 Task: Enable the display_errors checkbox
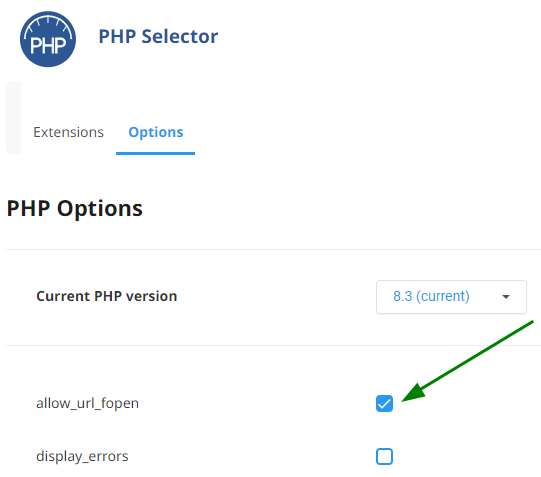(384, 457)
